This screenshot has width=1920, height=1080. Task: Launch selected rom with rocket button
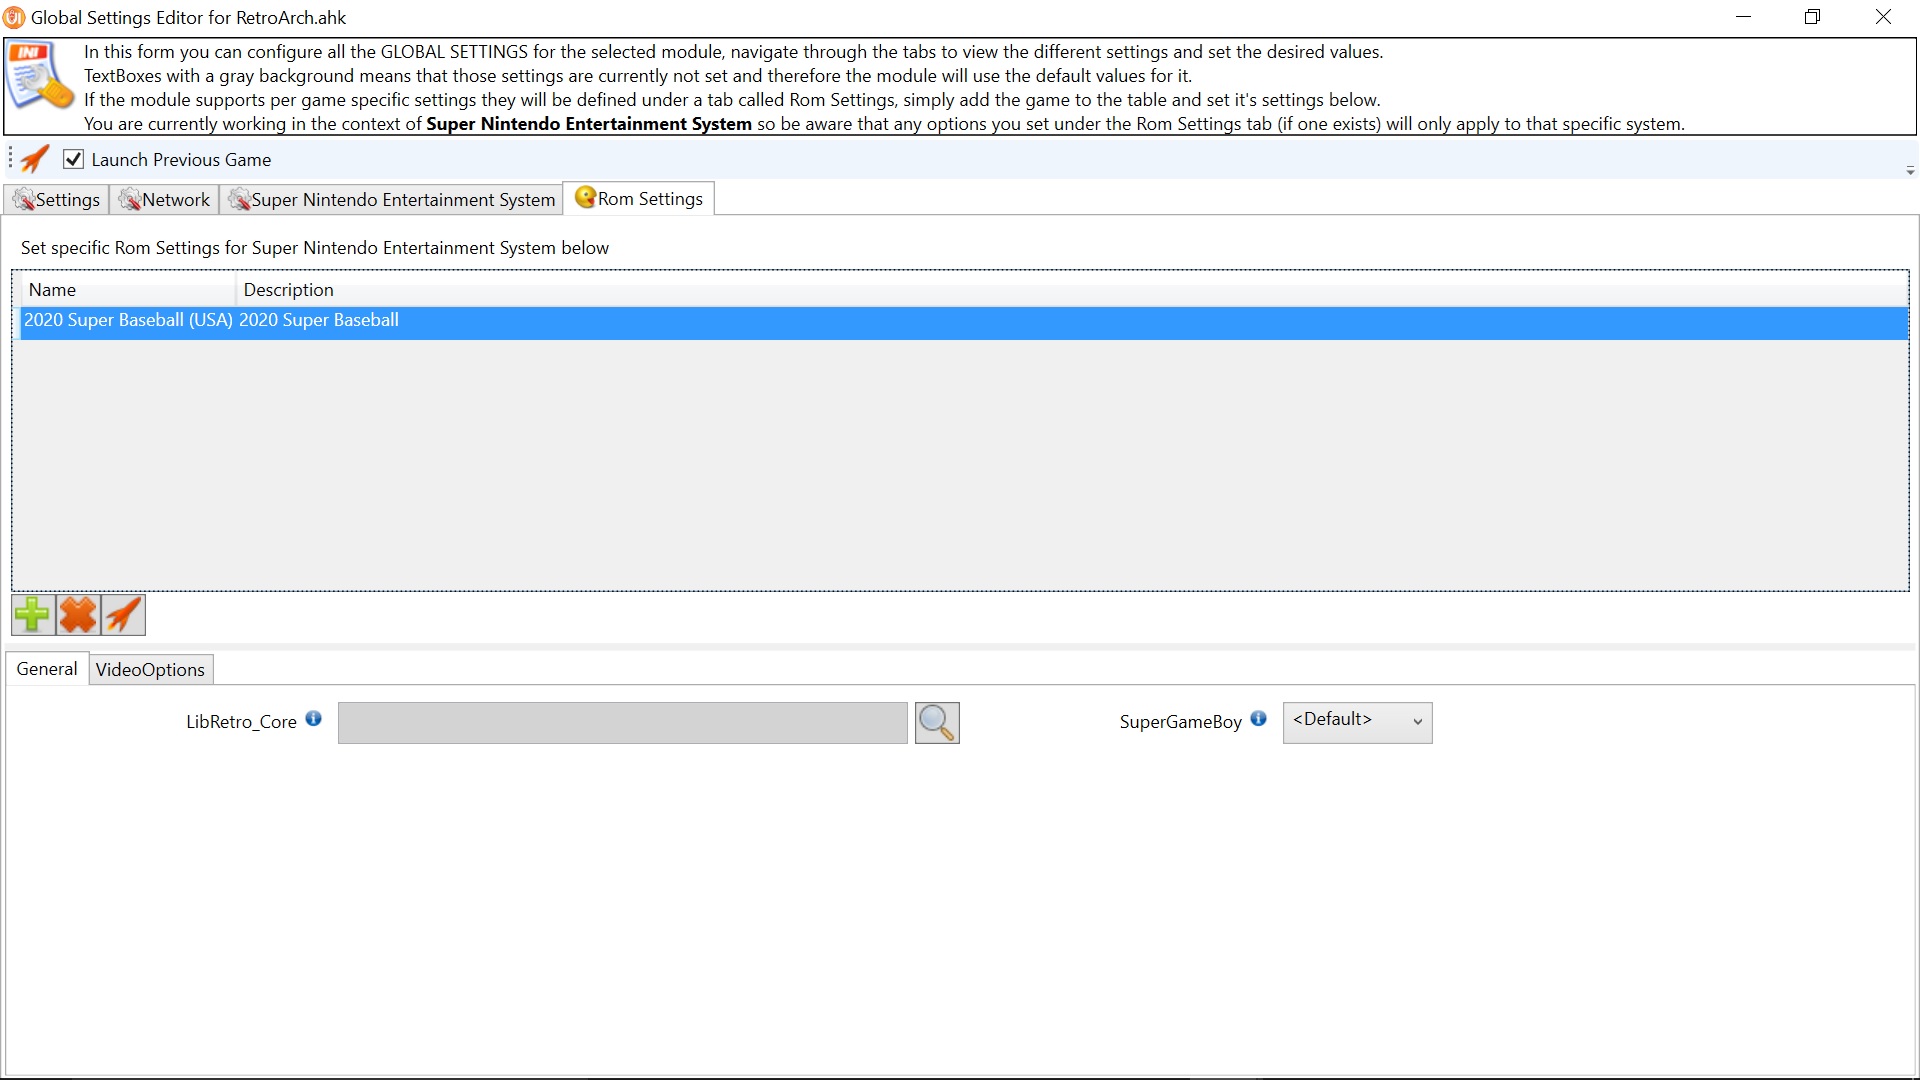123,615
